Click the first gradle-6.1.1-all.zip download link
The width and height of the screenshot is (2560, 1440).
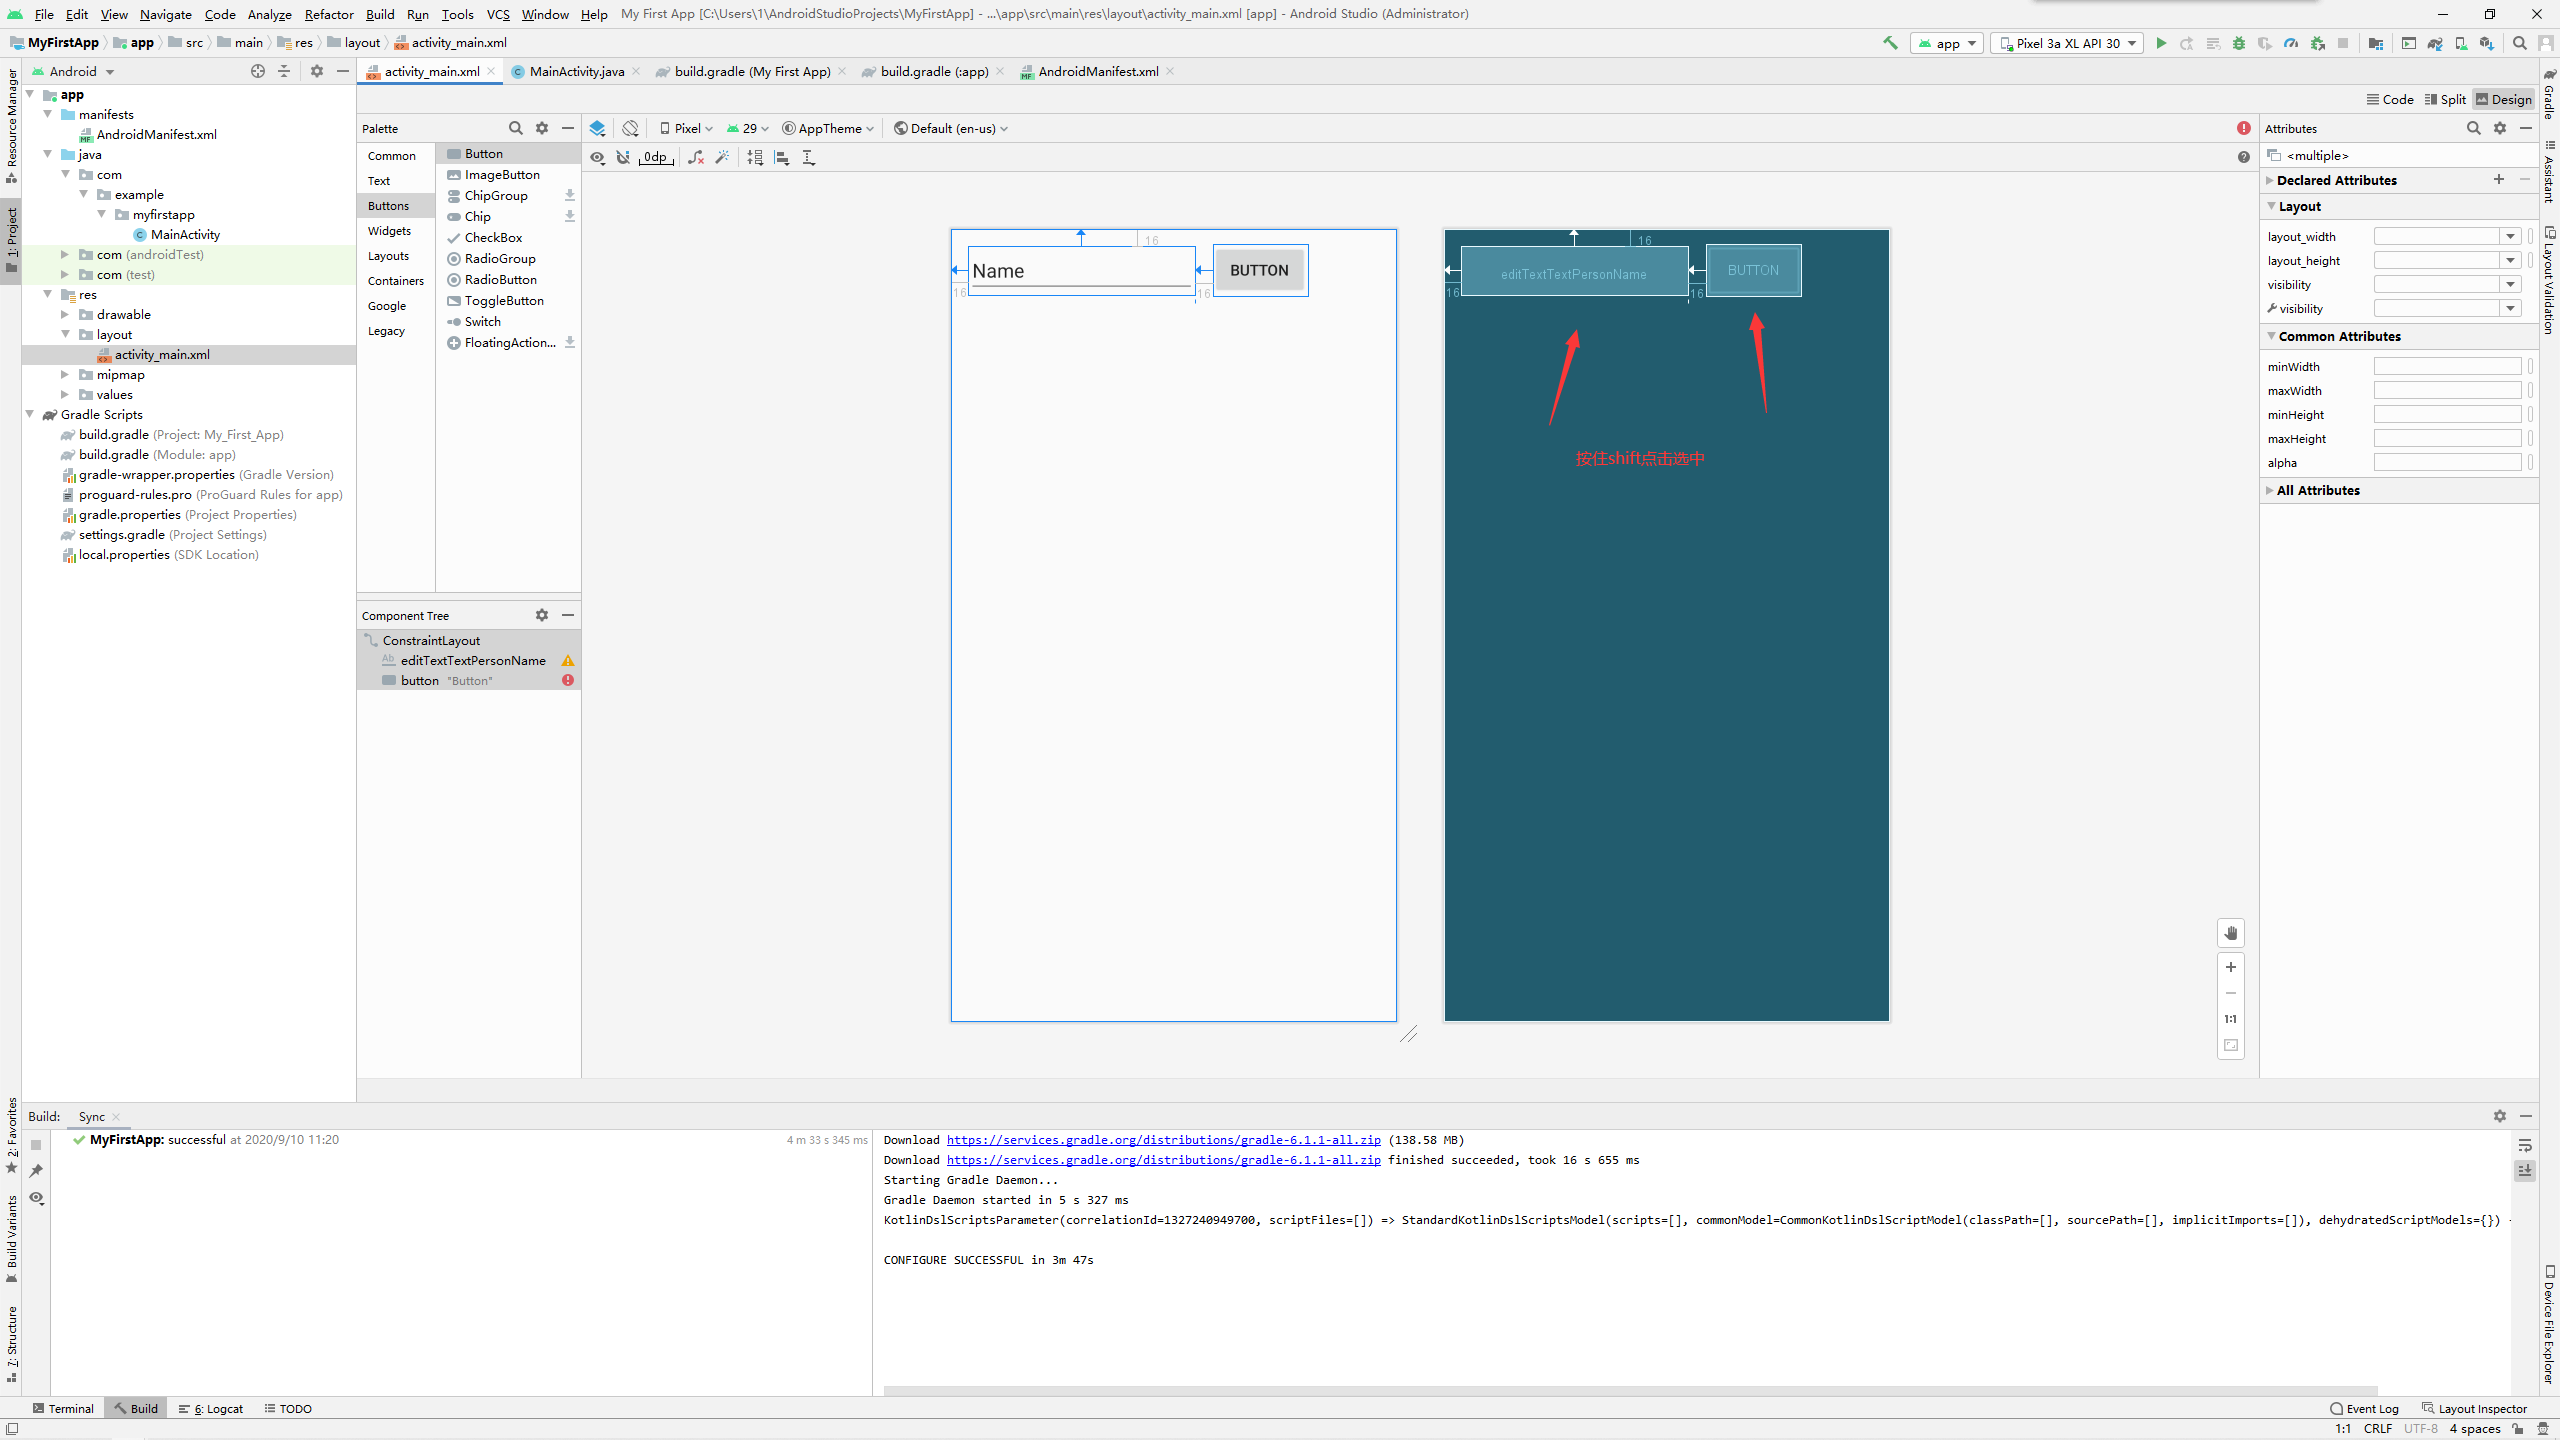point(1163,1140)
